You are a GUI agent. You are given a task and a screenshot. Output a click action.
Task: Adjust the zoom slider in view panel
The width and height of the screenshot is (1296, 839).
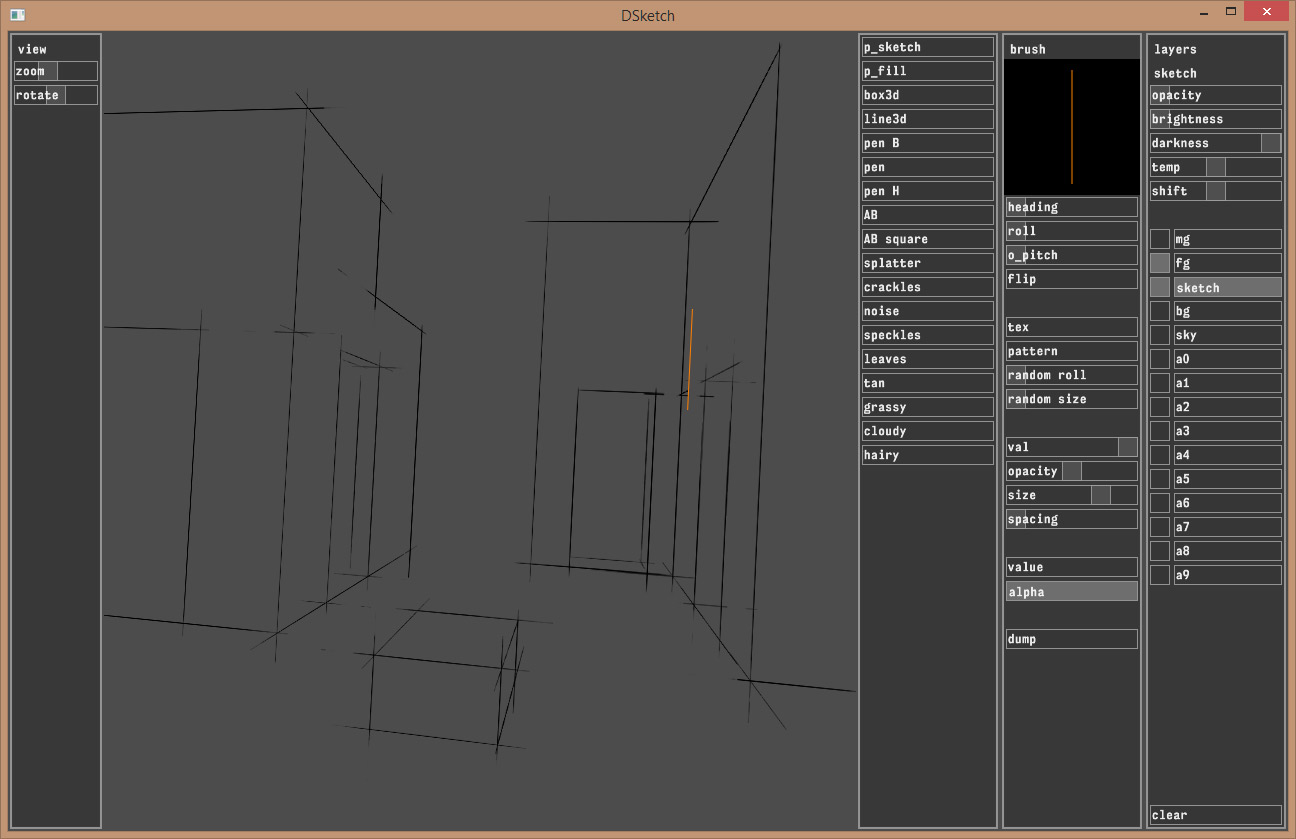[56, 71]
